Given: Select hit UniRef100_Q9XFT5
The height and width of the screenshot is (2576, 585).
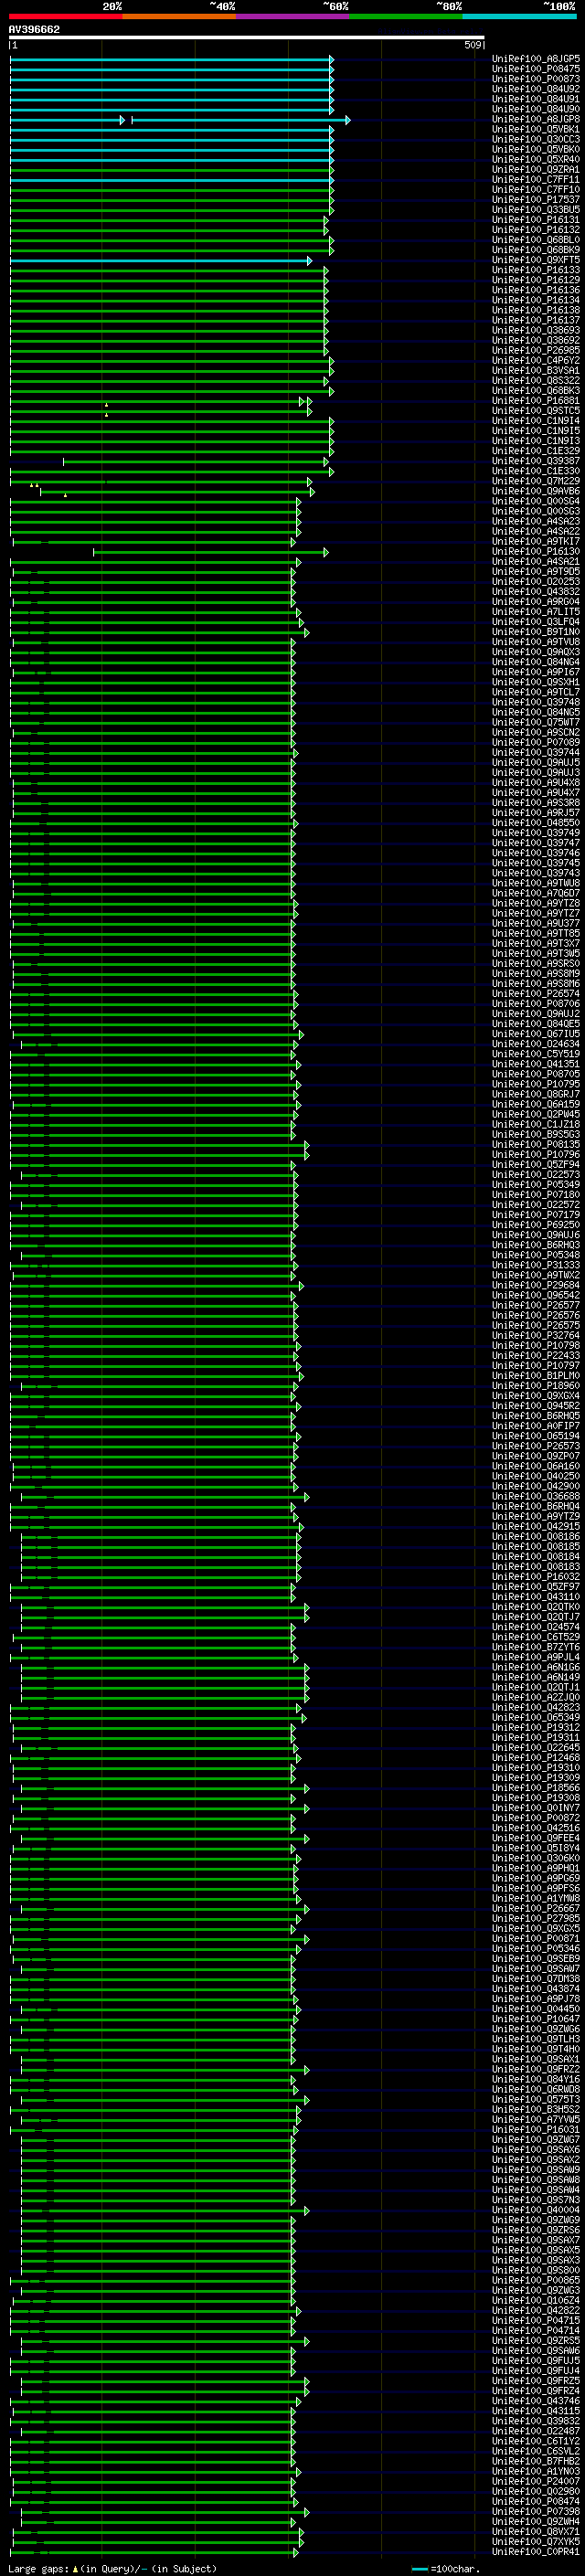Looking at the screenshot, I should point(536,260).
